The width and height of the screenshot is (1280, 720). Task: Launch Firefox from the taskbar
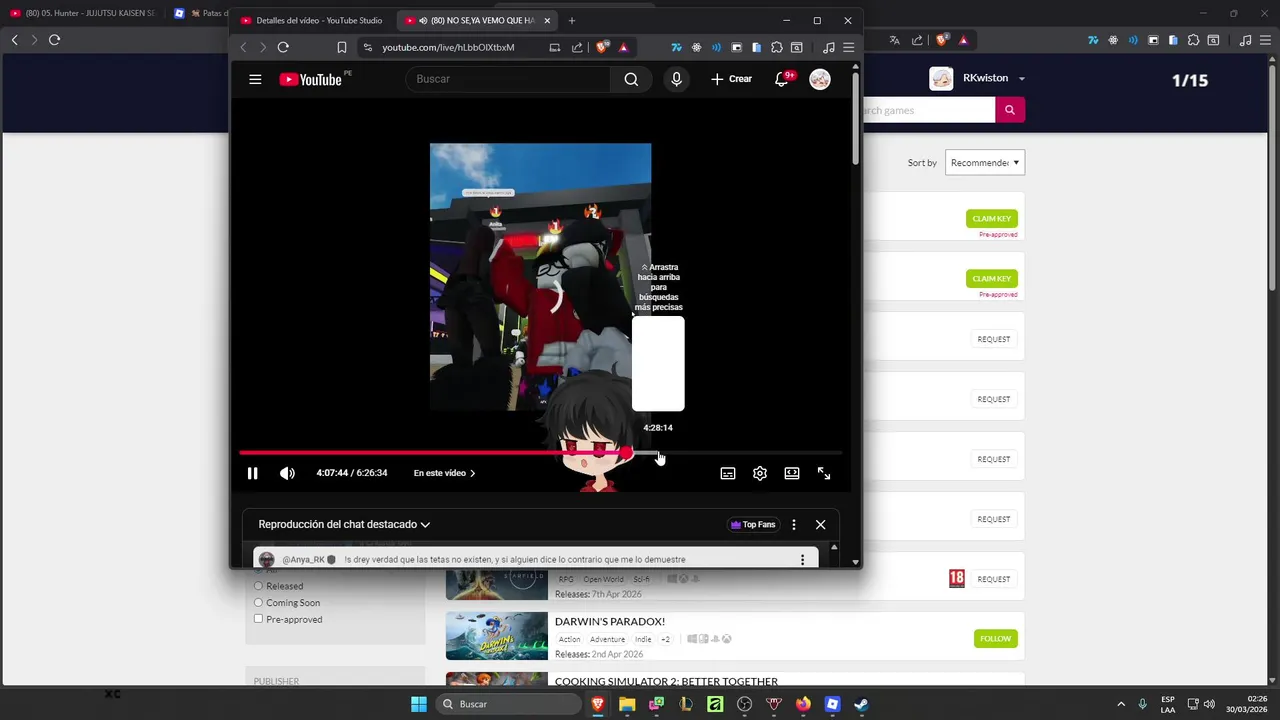point(803,704)
